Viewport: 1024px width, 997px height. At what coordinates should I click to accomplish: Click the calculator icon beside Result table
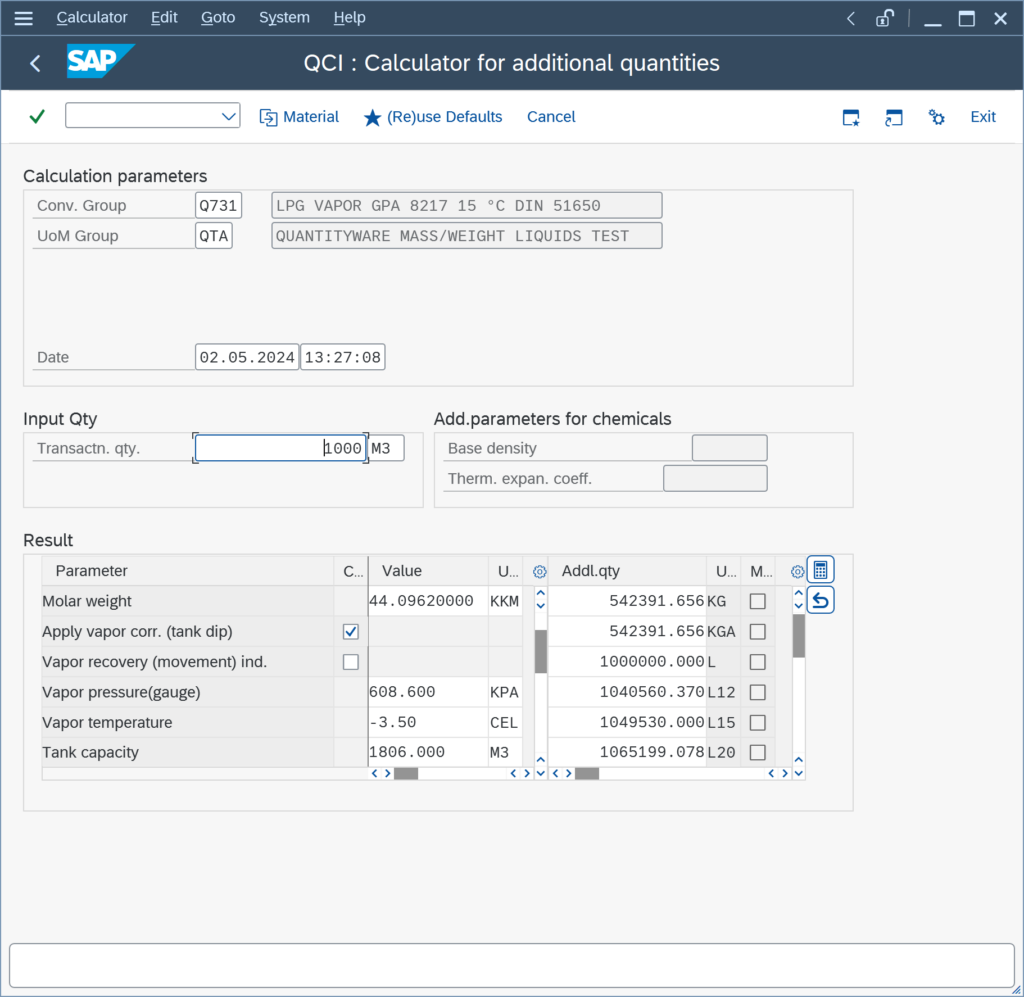click(x=820, y=570)
